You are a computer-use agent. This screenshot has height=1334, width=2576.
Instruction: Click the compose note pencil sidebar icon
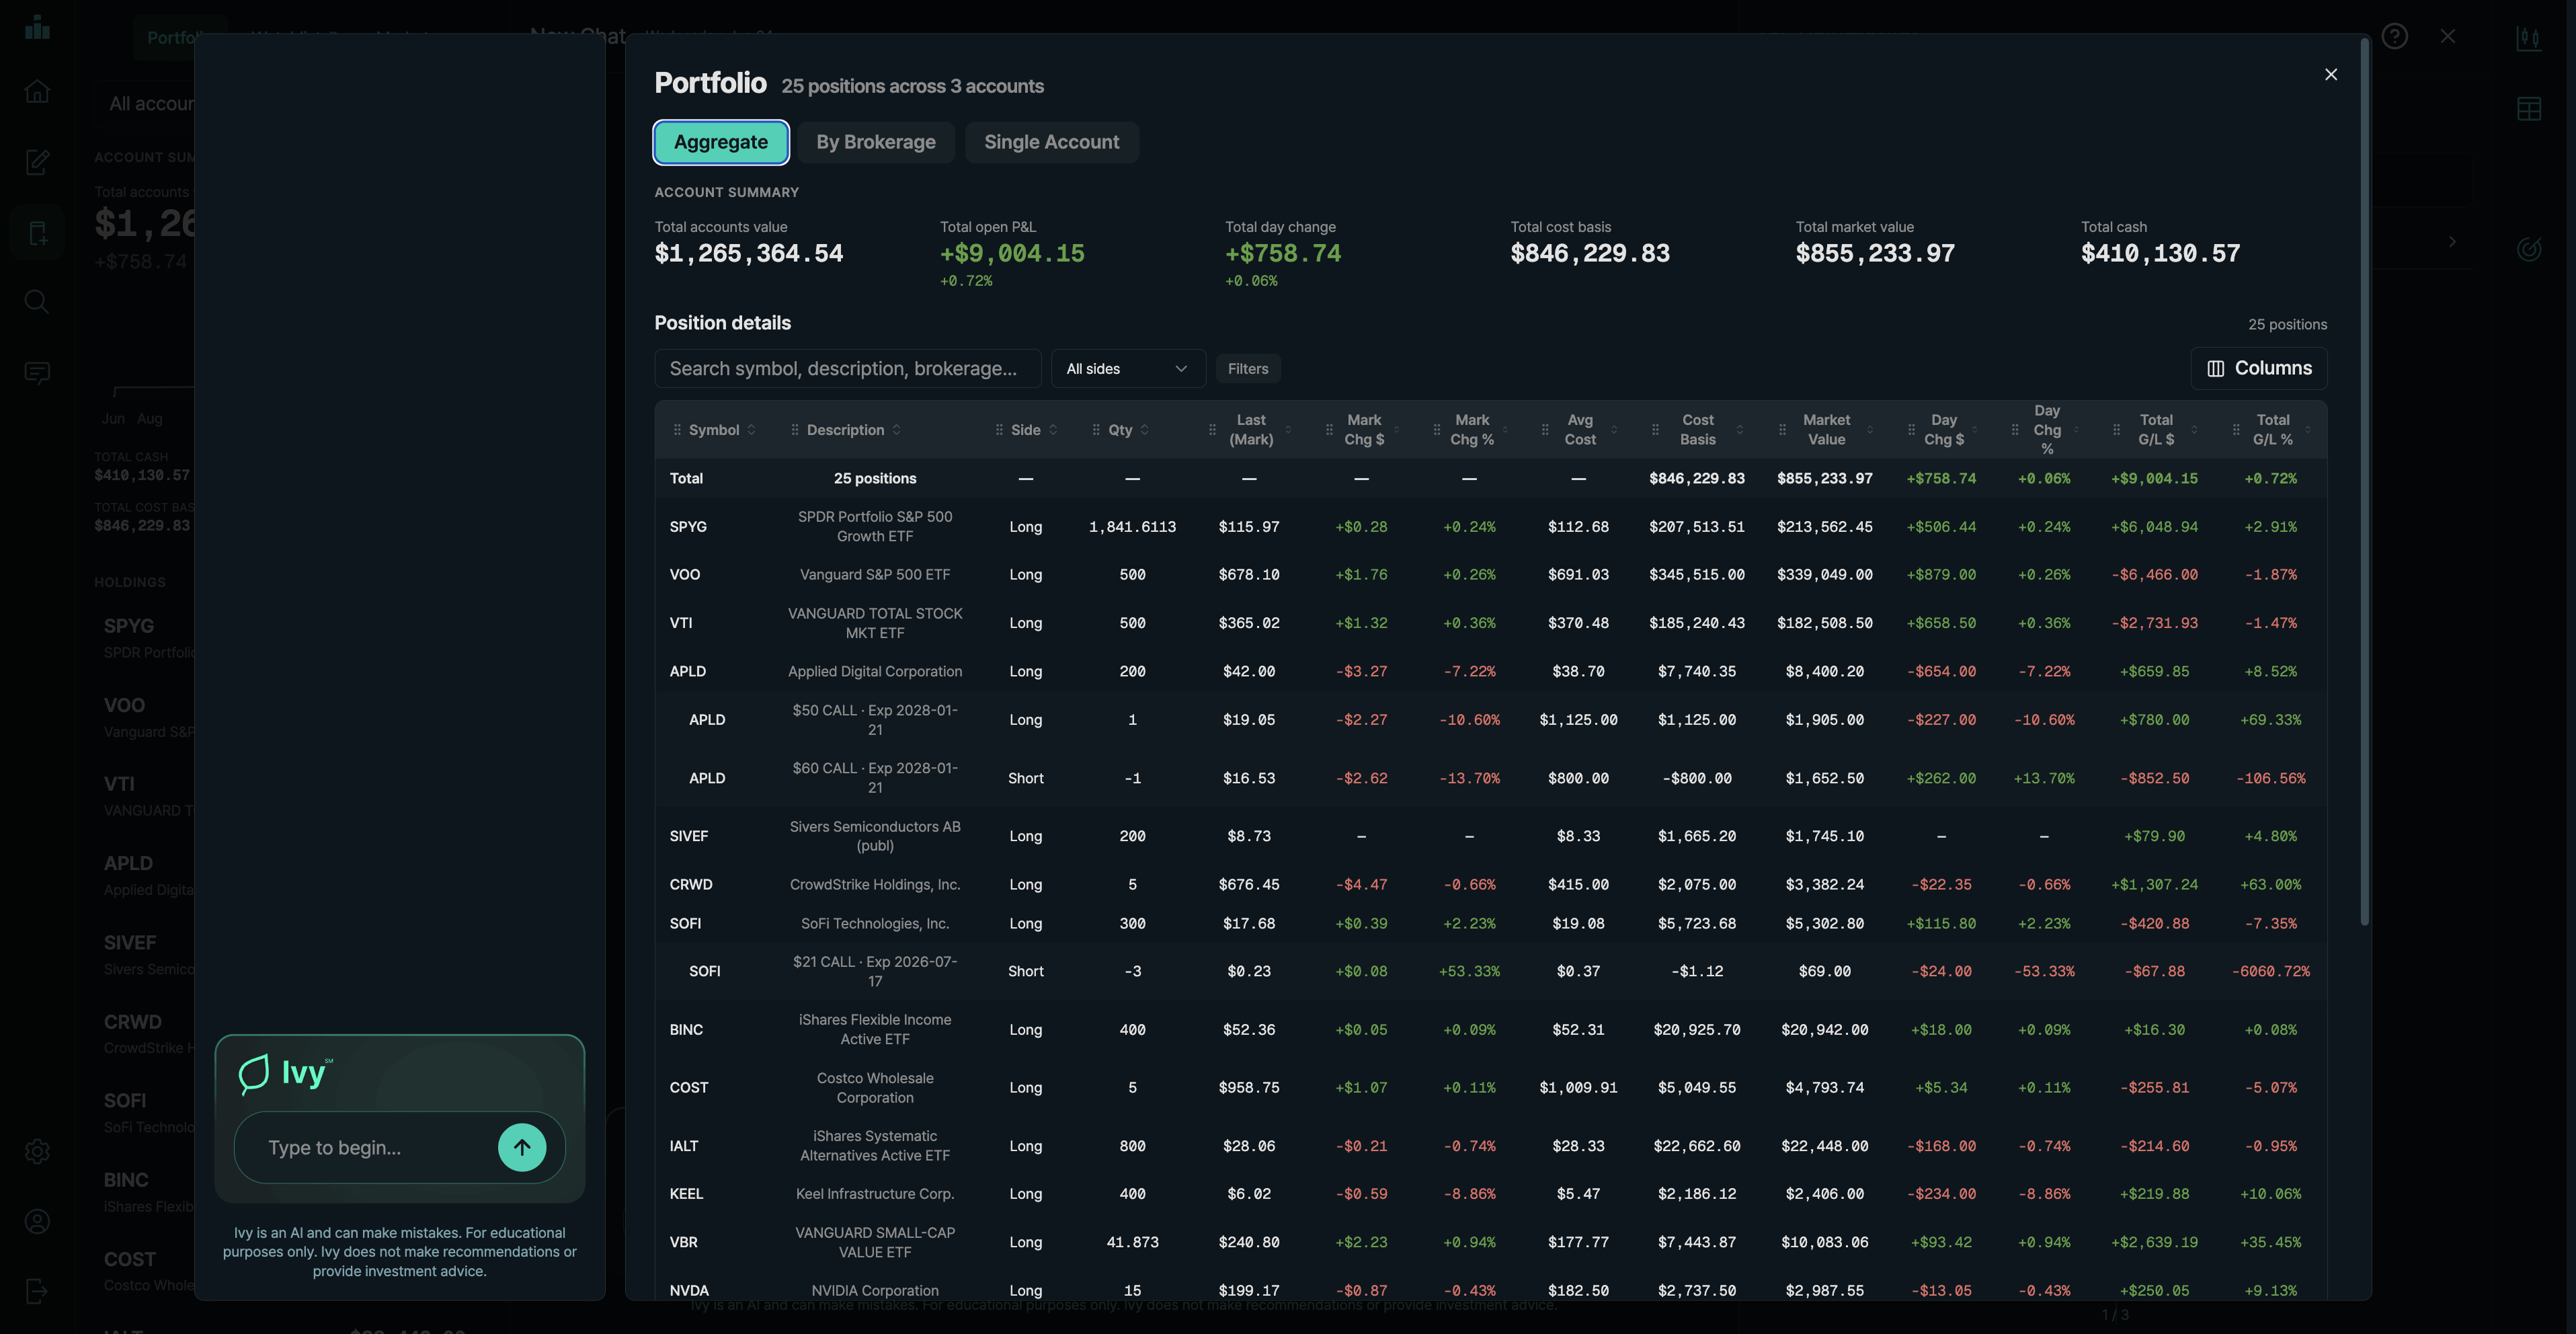pyautogui.click(x=37, y=162)
